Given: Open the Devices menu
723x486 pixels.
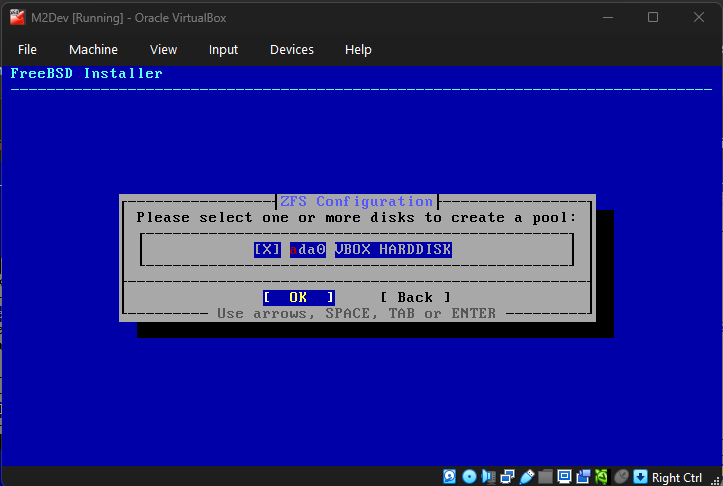Looking at the screenshot, I should (291, 49).
